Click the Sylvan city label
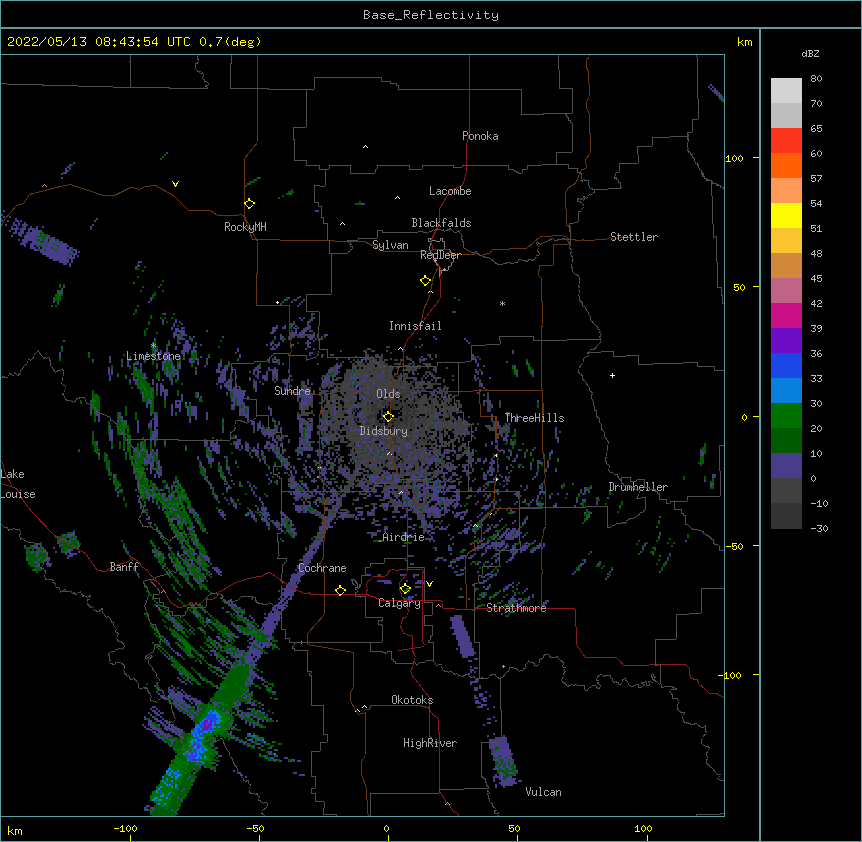The width and height of the screenshot is (862, 842). click(x=390, y=245)
